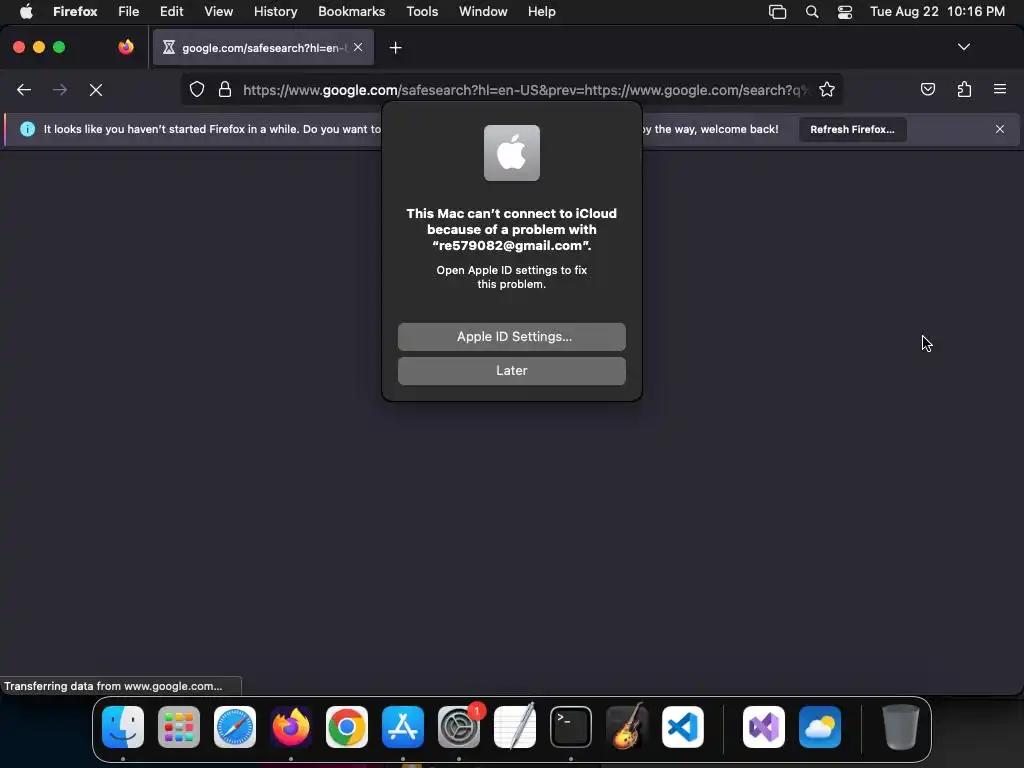Open the View menu
The width and height of the screenshot is (1024, 768).
click(x=218, y=12)
